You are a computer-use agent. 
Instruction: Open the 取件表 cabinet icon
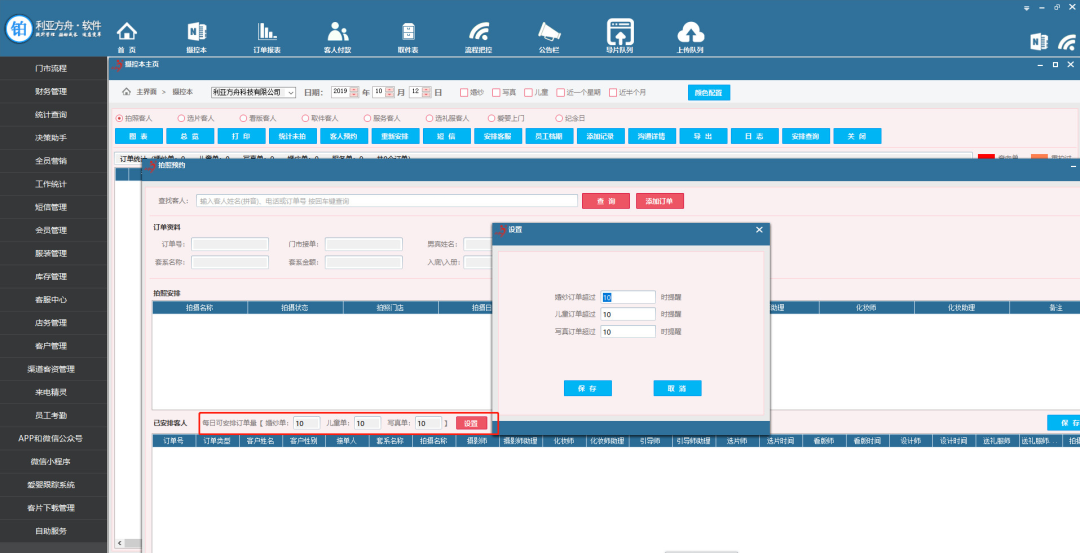[408, 32]
